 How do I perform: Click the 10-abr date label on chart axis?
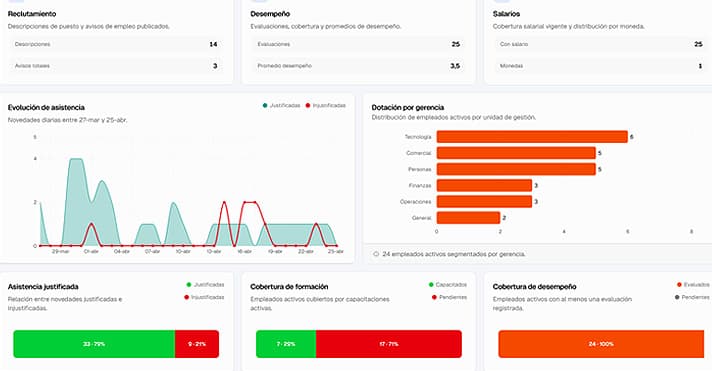click(183, 251)
